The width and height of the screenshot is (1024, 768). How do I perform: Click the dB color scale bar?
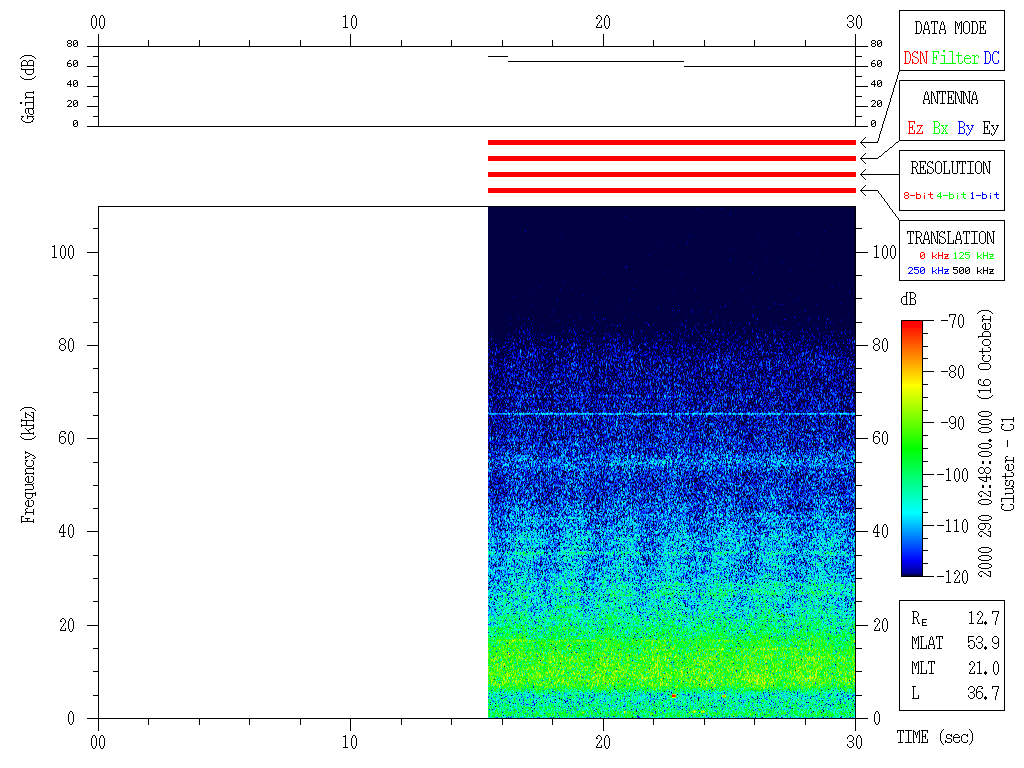tap(911, 447)
